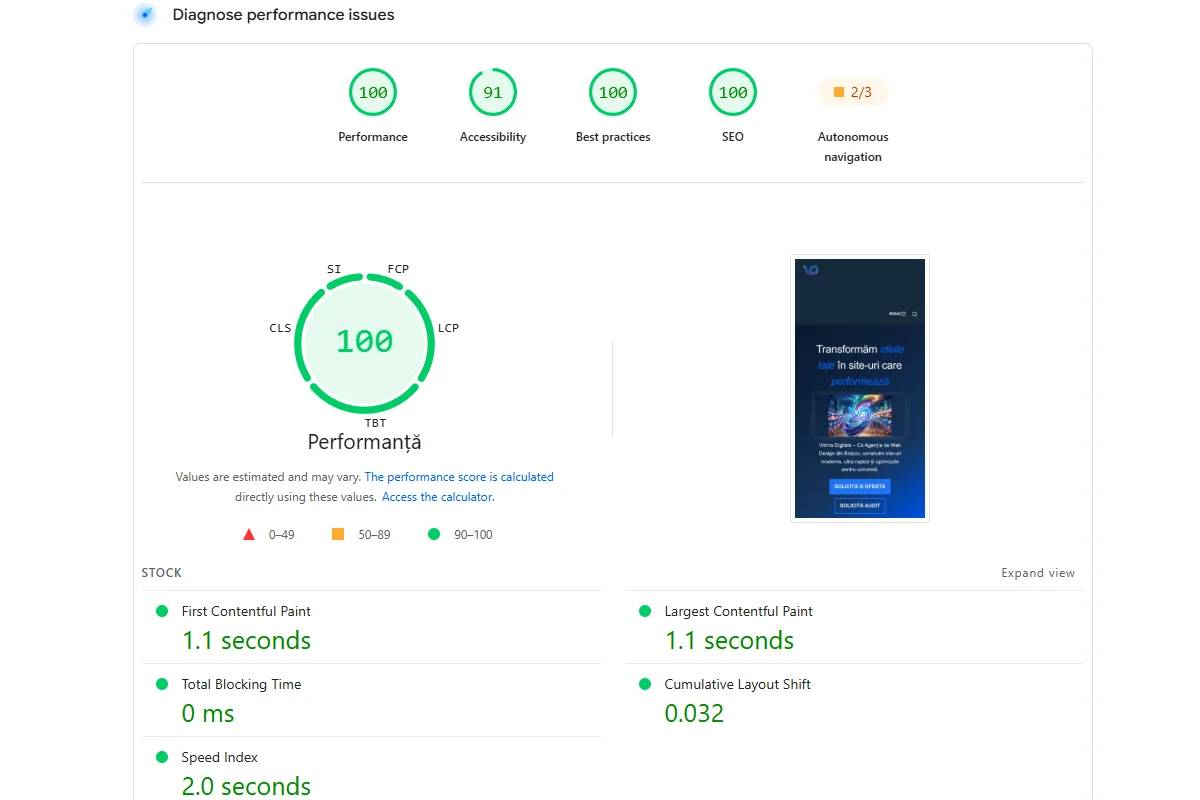Expand the Largest Contentful Paint metric
Viewport: 1200px width, 800px height.
tap(854, 627)
